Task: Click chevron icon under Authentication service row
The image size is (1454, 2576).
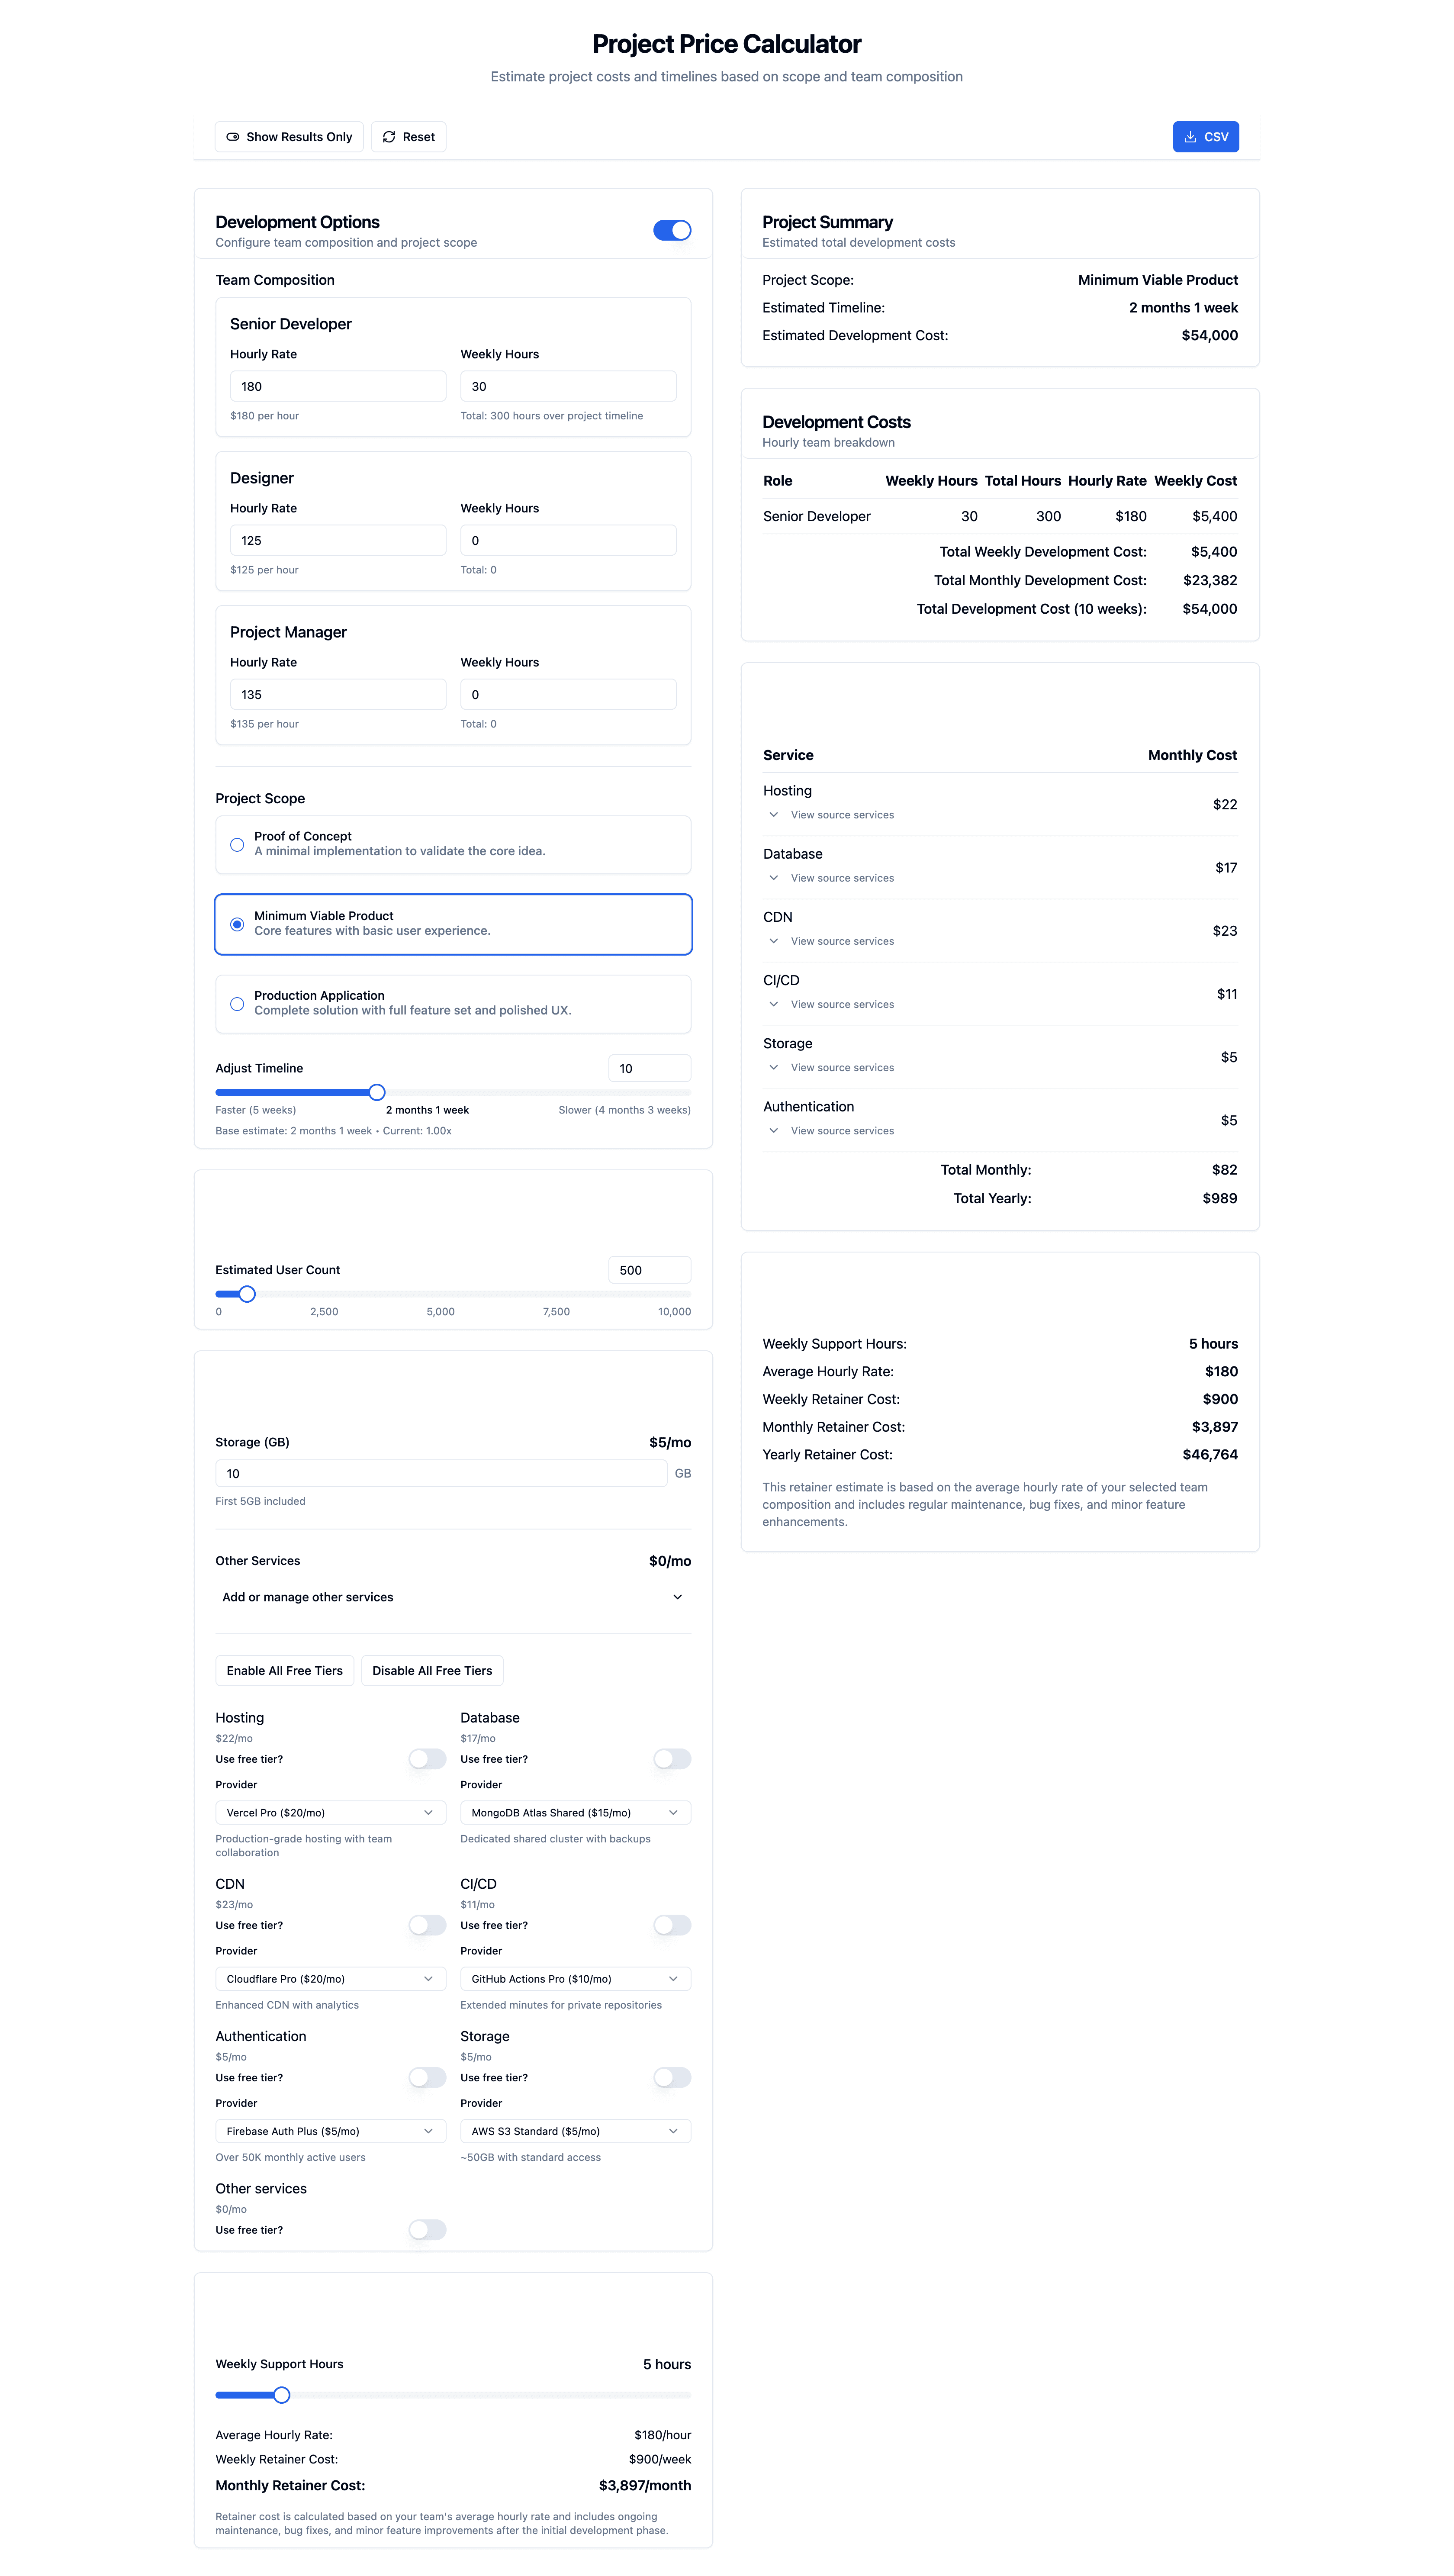Action: [x=773, y=1131]
